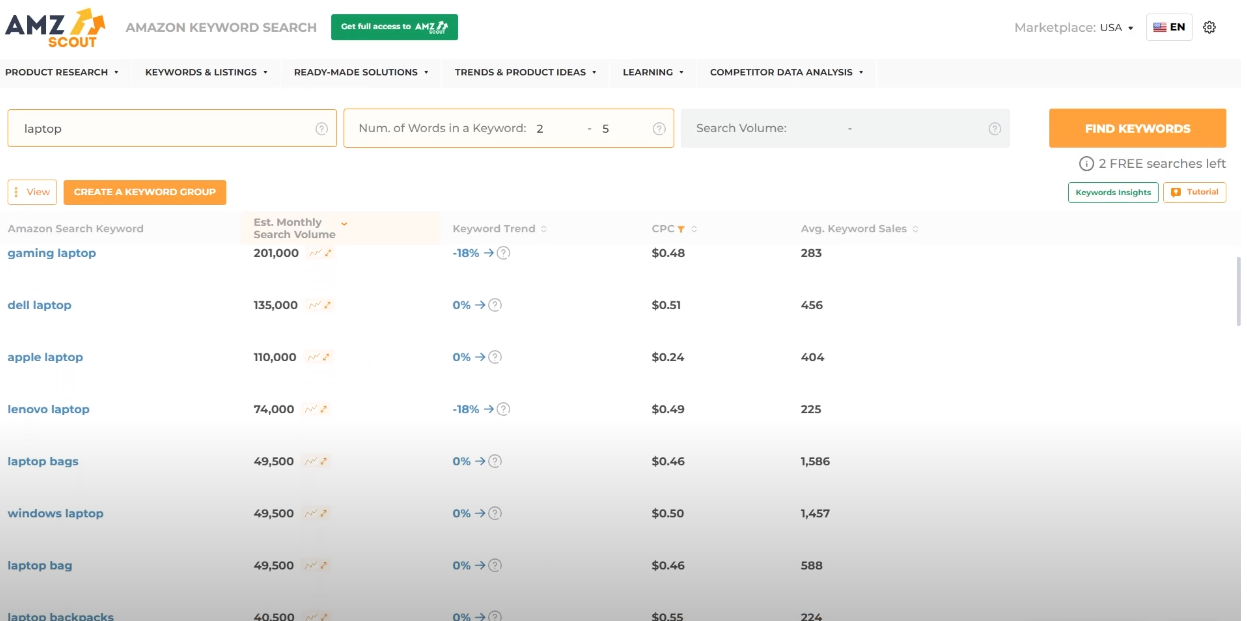Click CPC value $0.51
Viewport: 1247px width, 621px height.
pyautogui.click(x=666, y=305)
